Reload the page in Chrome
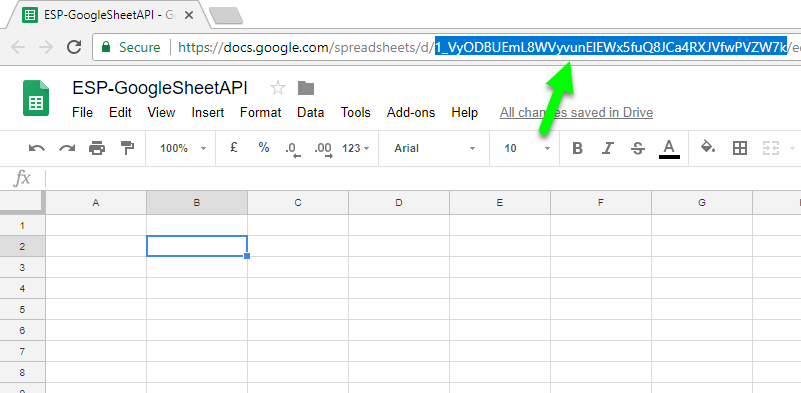 [75, 47]
